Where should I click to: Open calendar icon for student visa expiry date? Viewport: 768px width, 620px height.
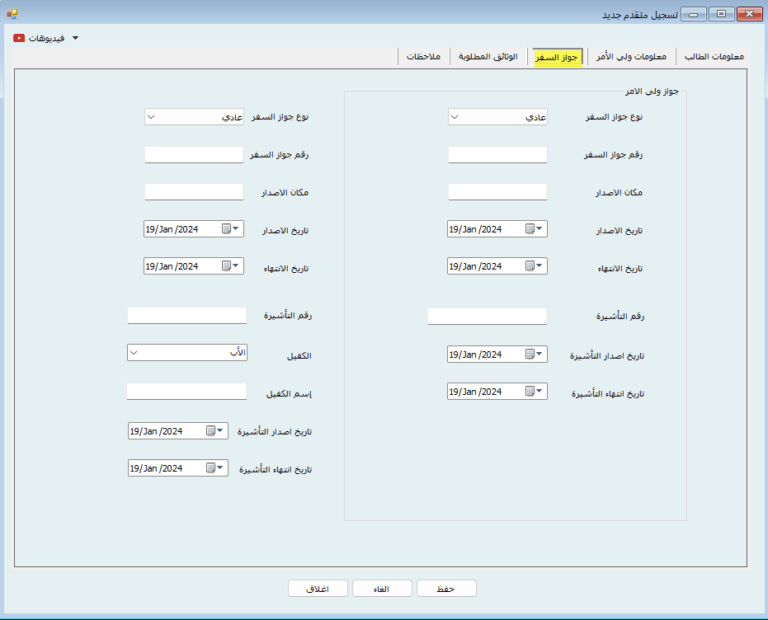211,468
